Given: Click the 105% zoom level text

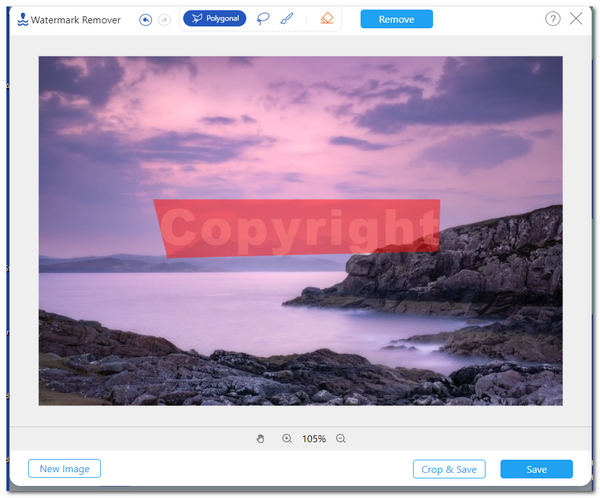Looking at the screenshot, I should [x=314, y=439].
